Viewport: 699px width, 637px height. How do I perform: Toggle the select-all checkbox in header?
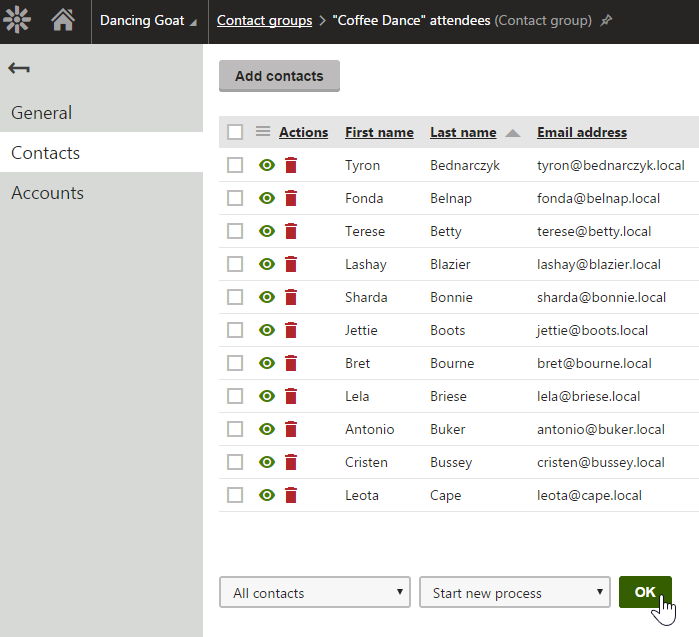[235, 132]
